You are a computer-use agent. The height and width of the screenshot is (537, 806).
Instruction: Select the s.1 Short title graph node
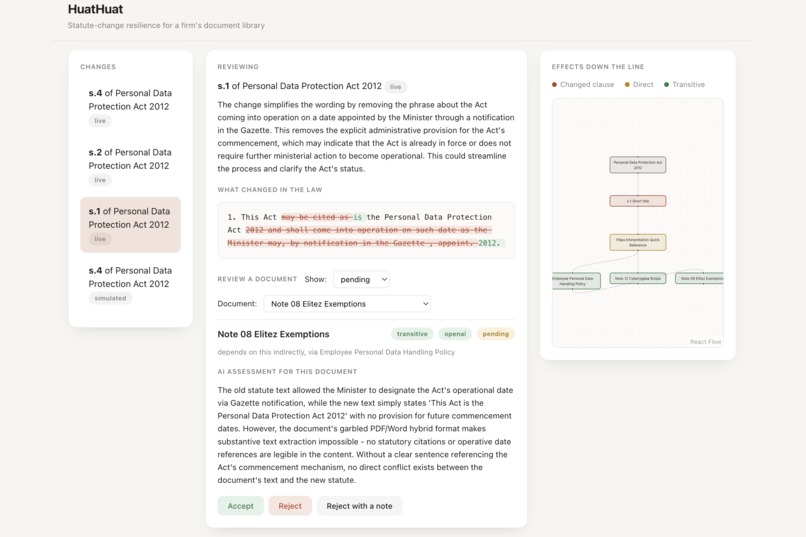638,201
